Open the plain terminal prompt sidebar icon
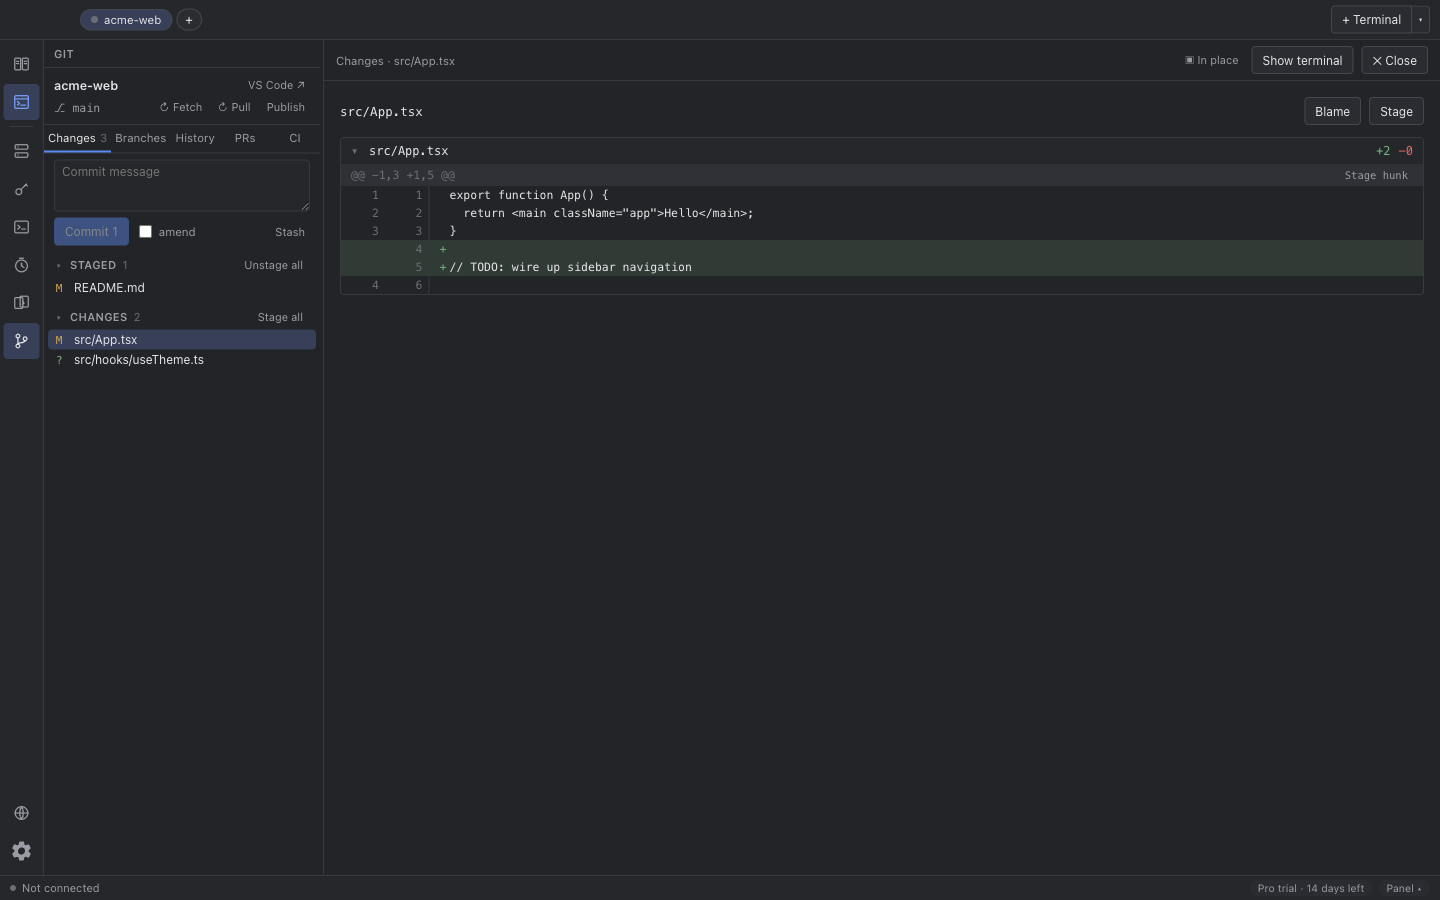This screenshot has width=1440, height=900. coord(21,227)
